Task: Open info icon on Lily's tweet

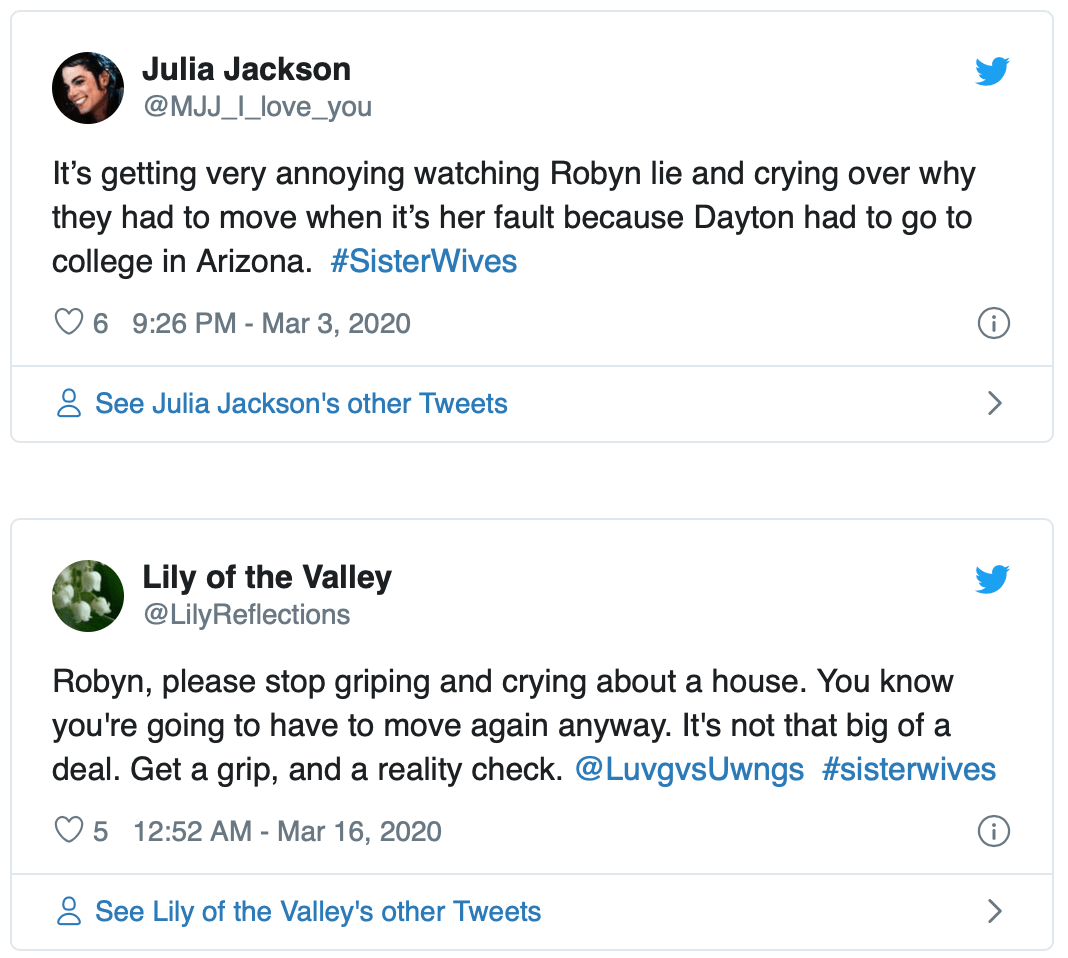Action: pyautogui.click(x=993, y=831)
